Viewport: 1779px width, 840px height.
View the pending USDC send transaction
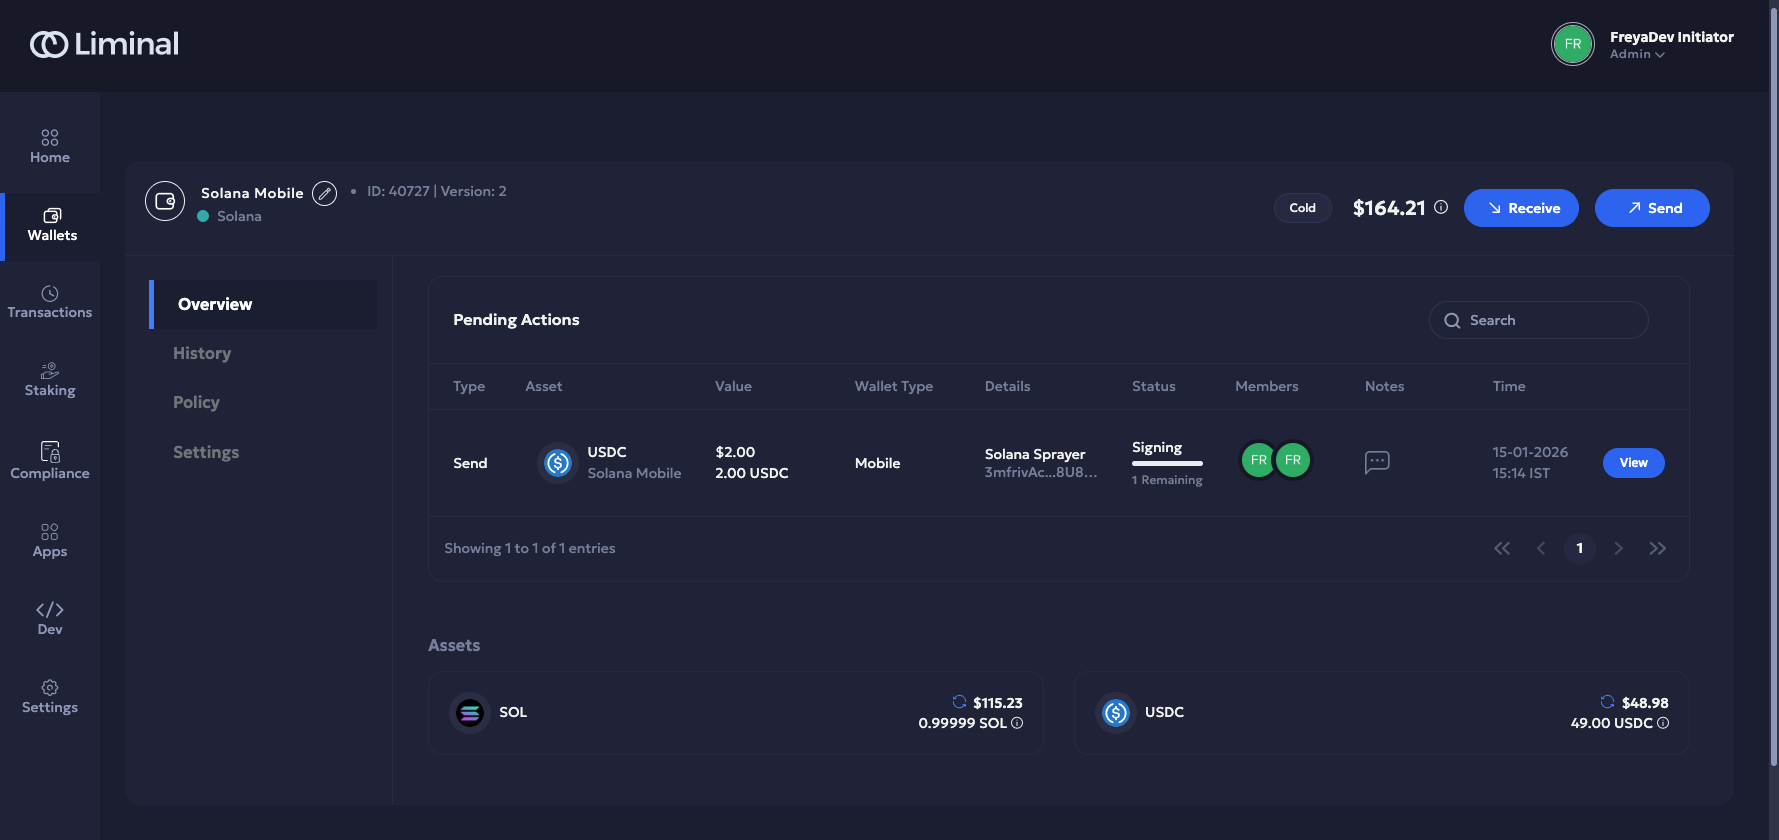point(1633,463)
